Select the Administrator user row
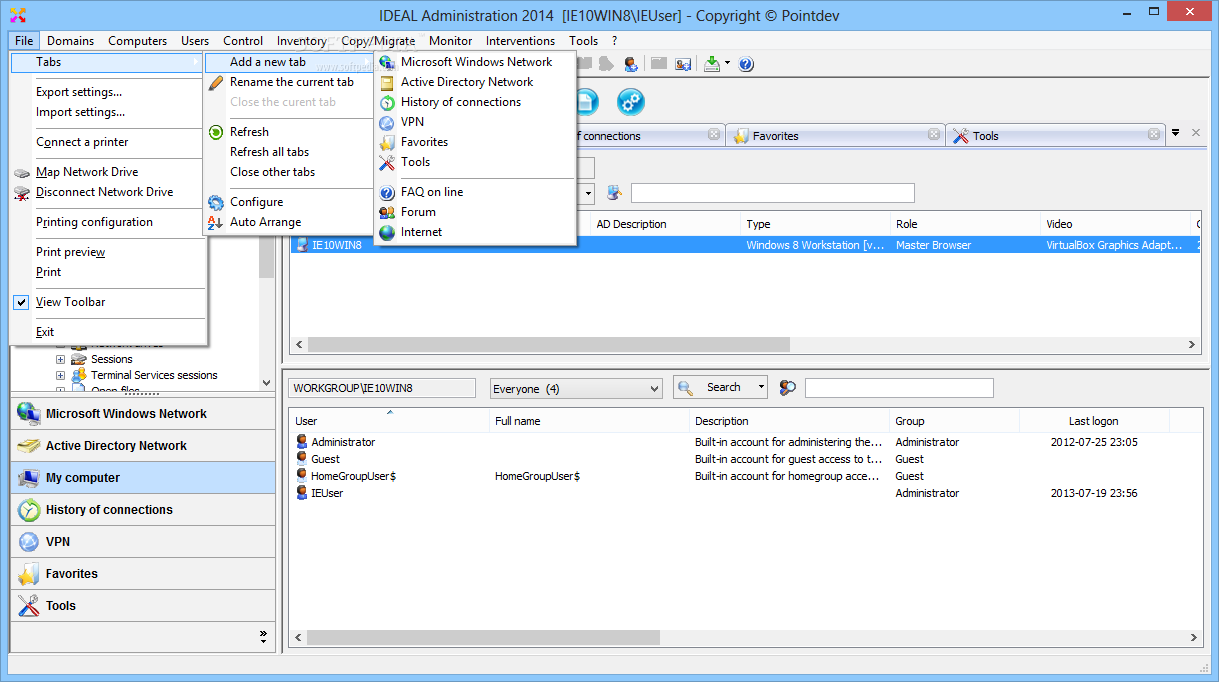 [744, 442]
